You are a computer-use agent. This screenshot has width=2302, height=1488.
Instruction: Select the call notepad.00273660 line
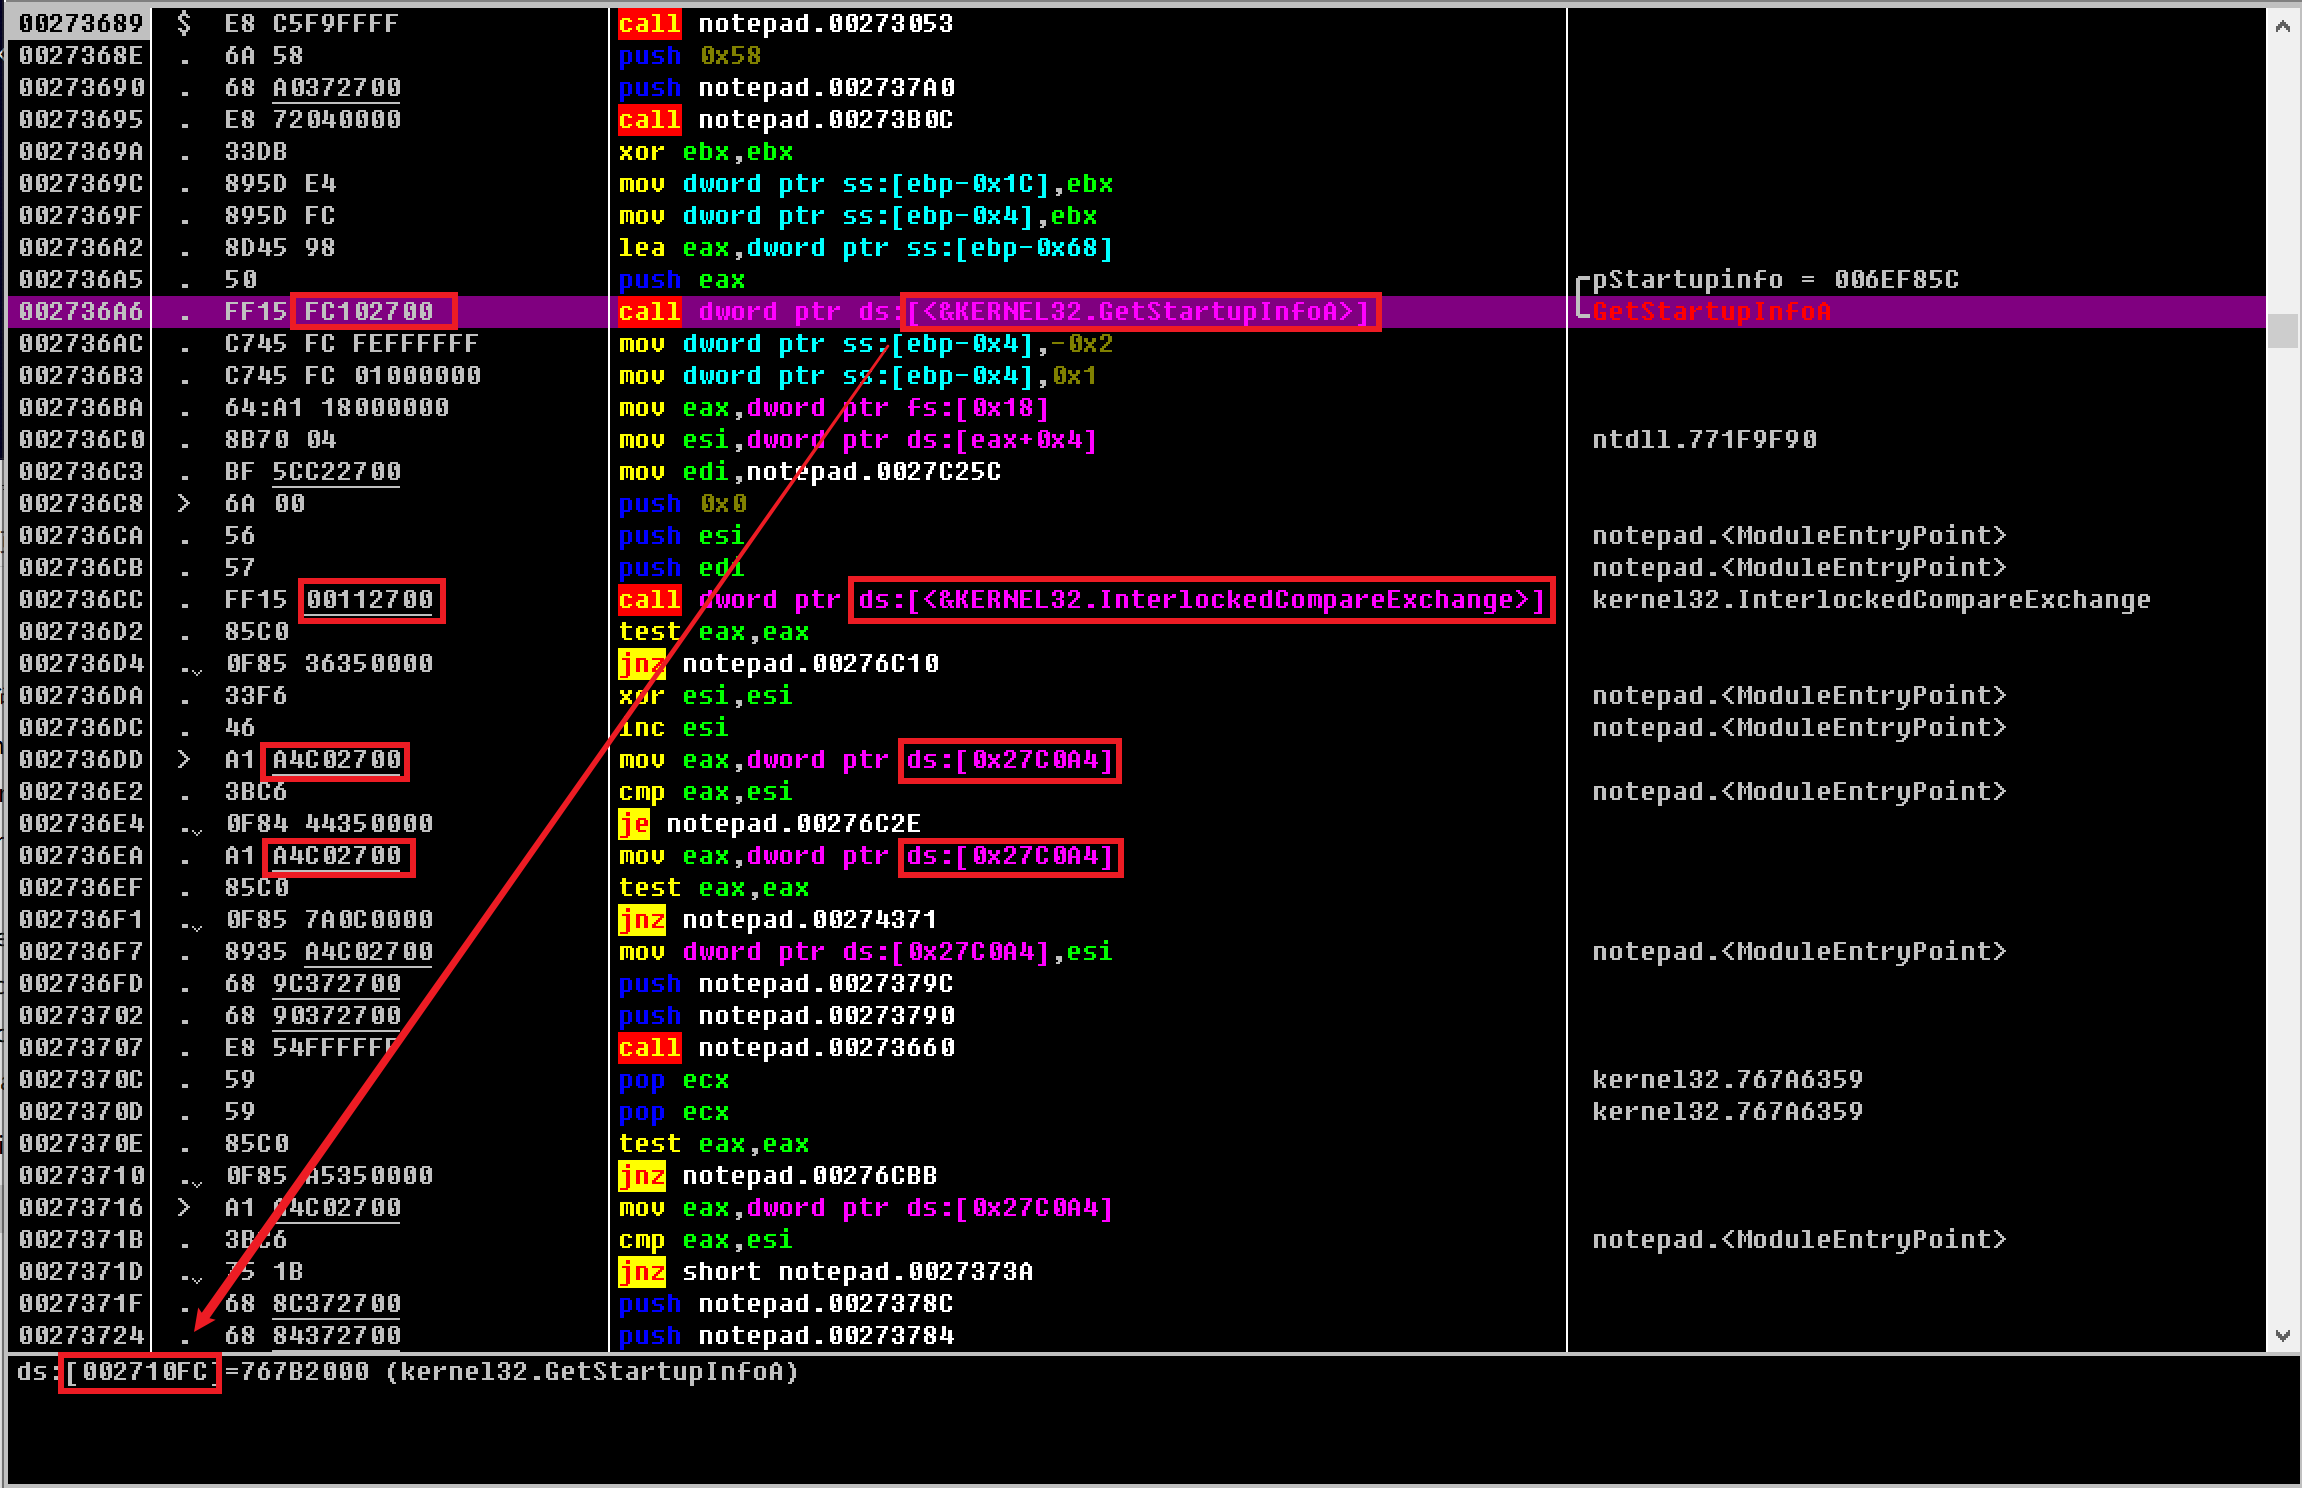pos(787,1047)
